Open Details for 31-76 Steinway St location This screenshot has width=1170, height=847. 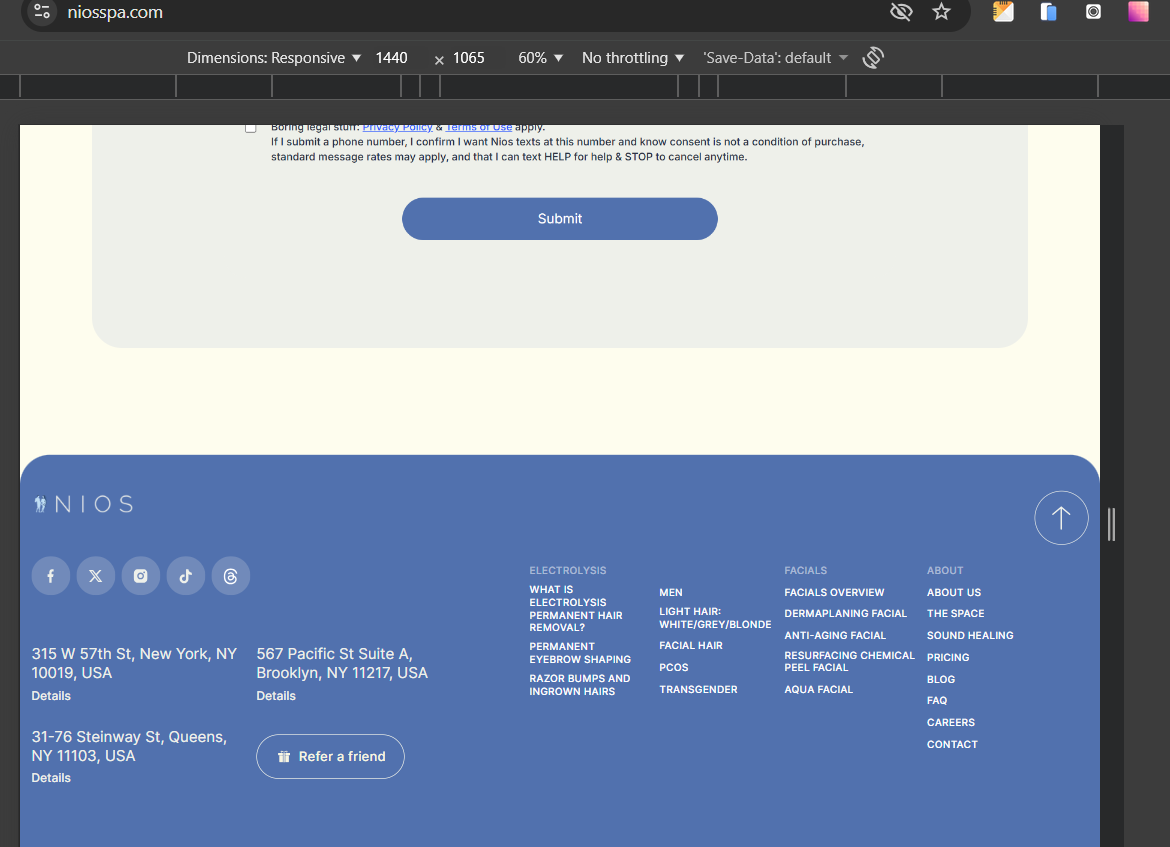pyautogui.click(x=51, y=778)
